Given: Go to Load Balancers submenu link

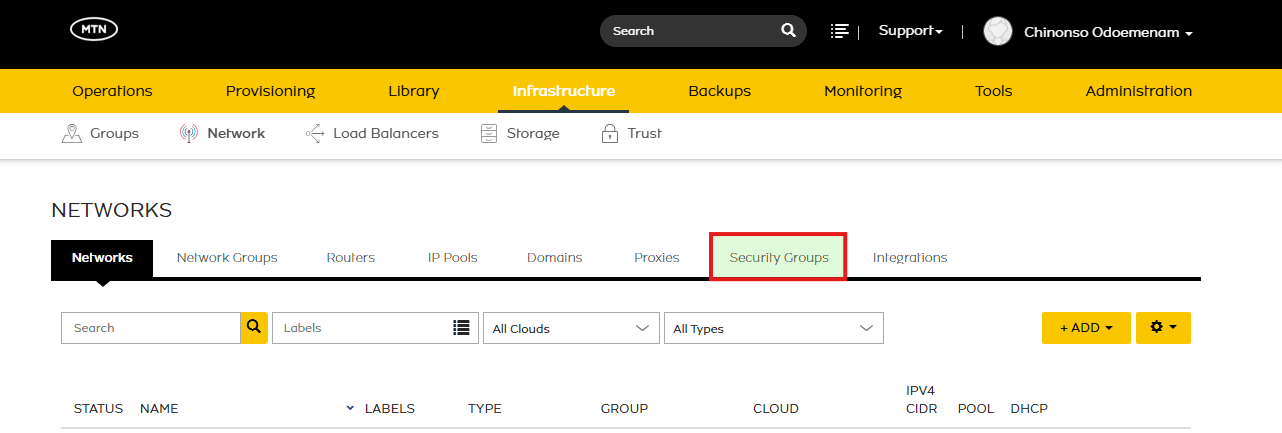Looking at the screenshot, I should pyautogui.click(x=386, y=133).
